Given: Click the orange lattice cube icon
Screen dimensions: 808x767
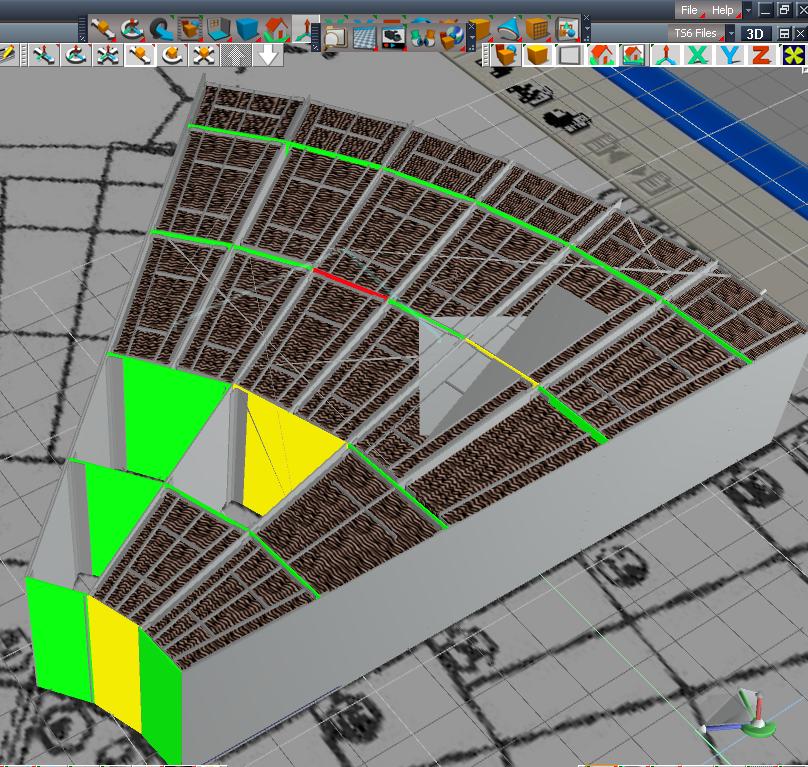Looking at the screenshot, I should (536, 28).
